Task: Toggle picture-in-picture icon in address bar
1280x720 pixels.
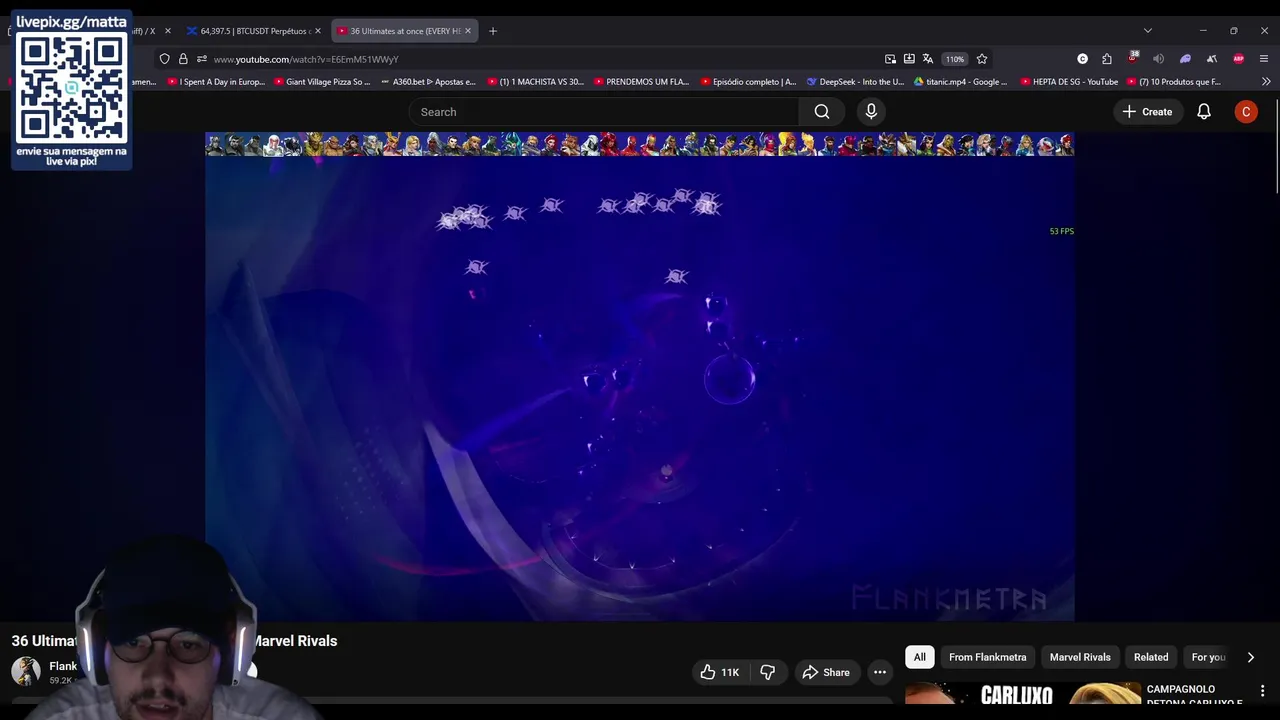Action: (x=890, y=59)
